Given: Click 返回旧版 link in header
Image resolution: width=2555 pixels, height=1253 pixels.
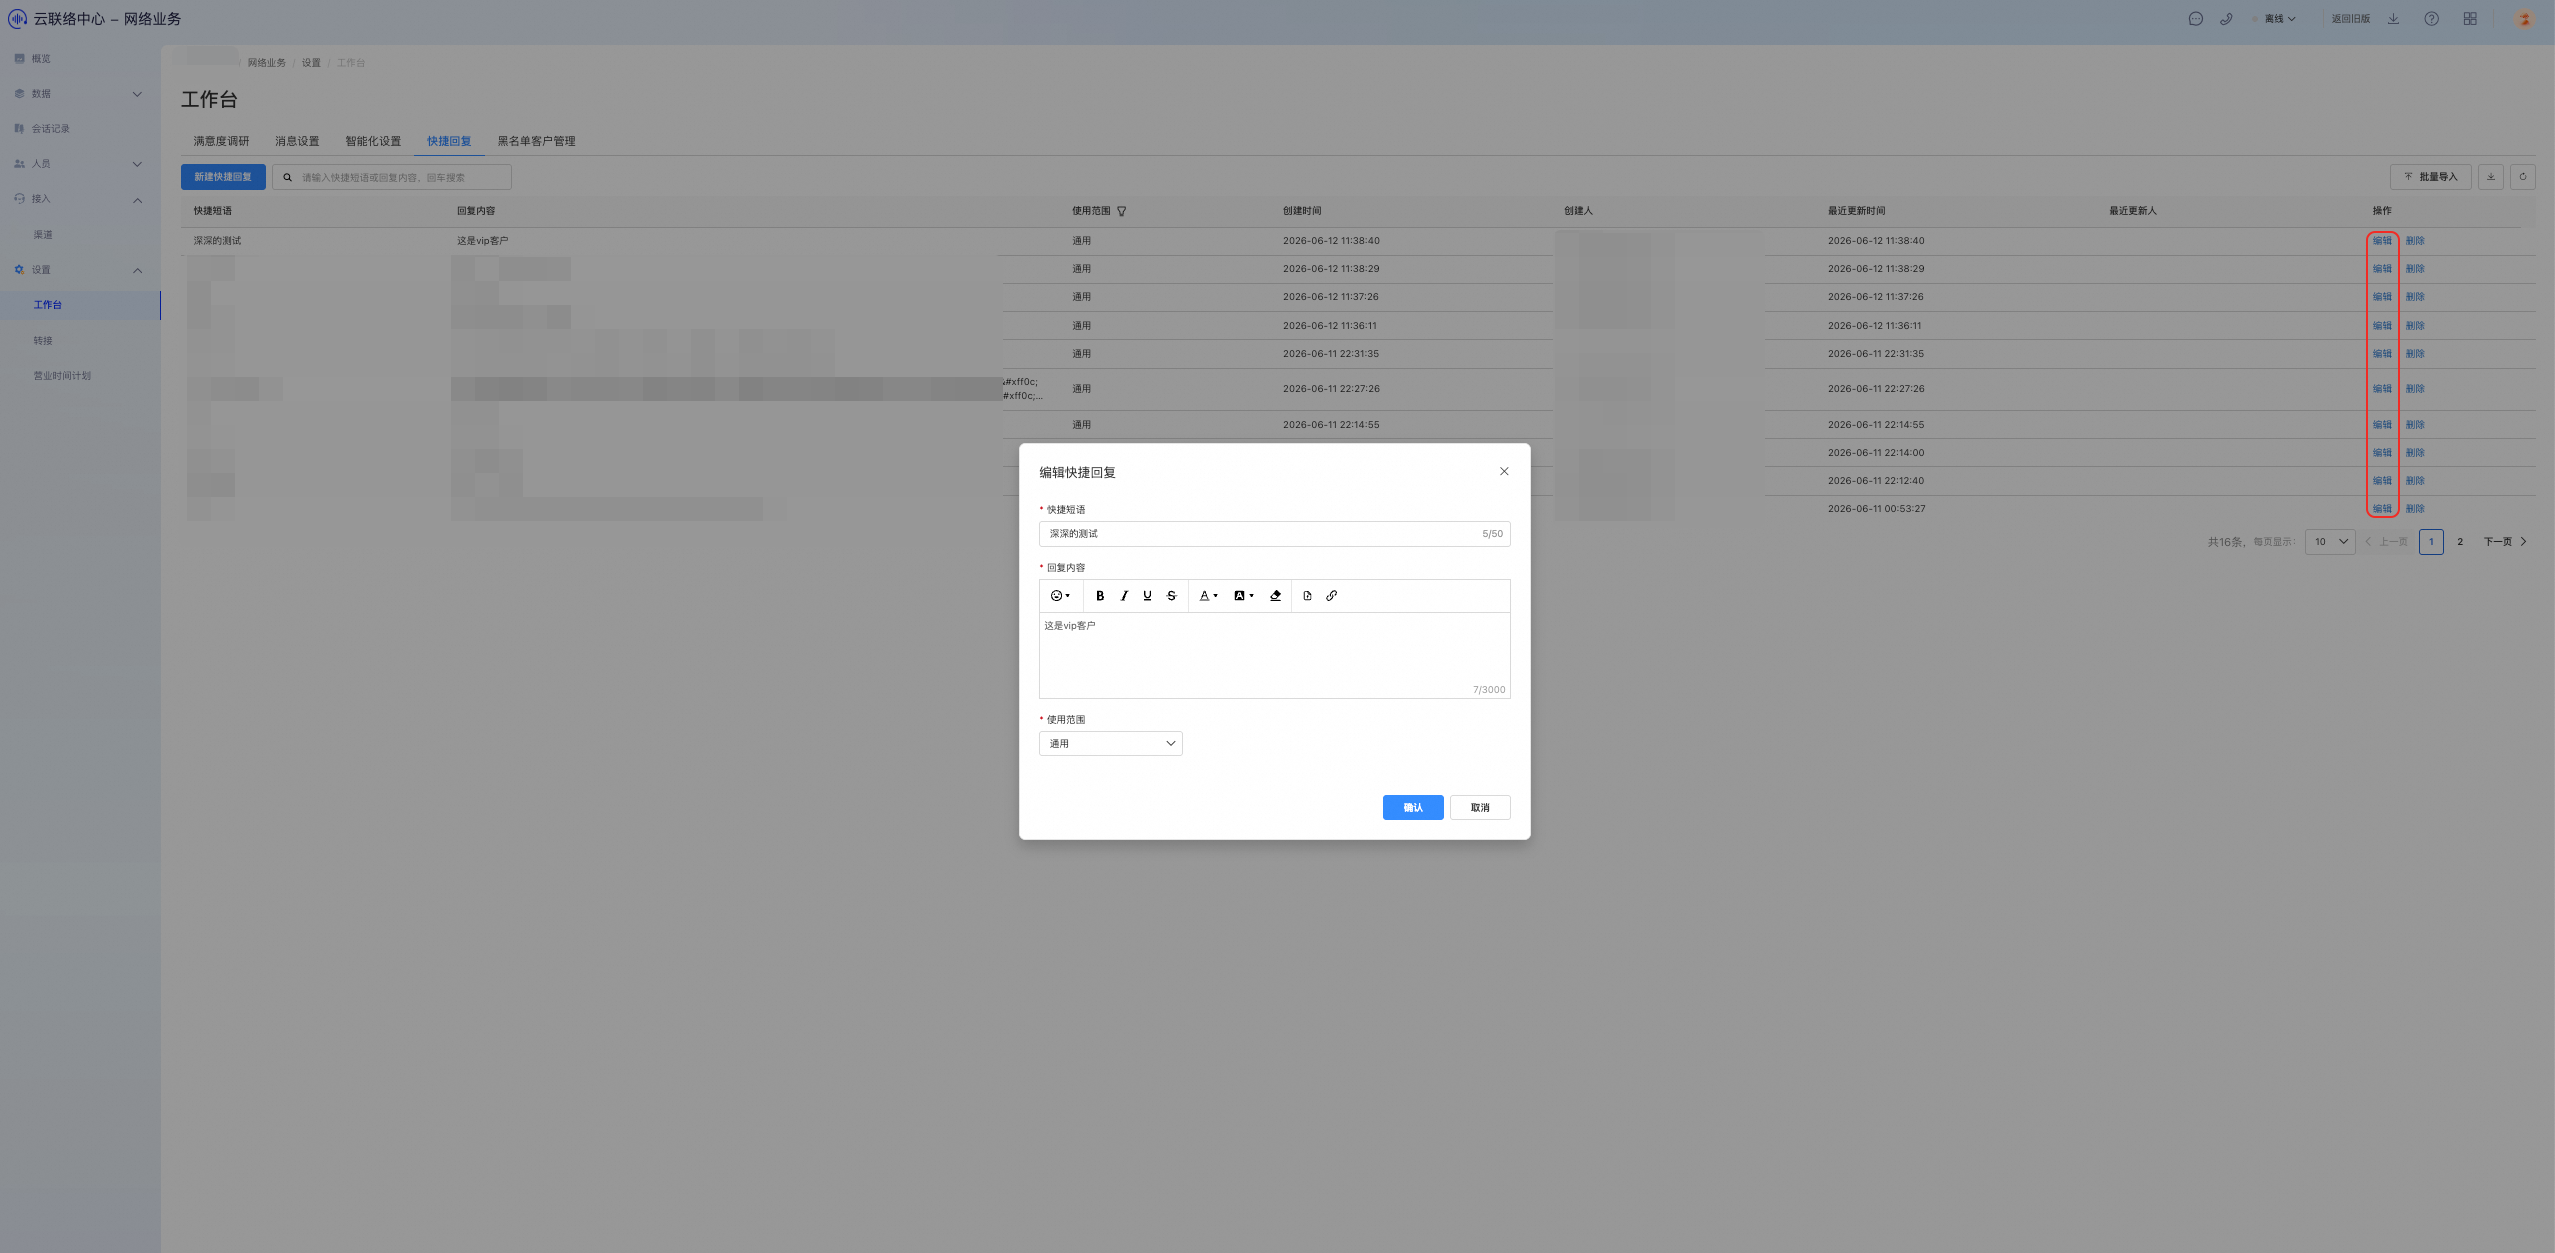Looking at the screenshot, I should tap(2350, 19).
